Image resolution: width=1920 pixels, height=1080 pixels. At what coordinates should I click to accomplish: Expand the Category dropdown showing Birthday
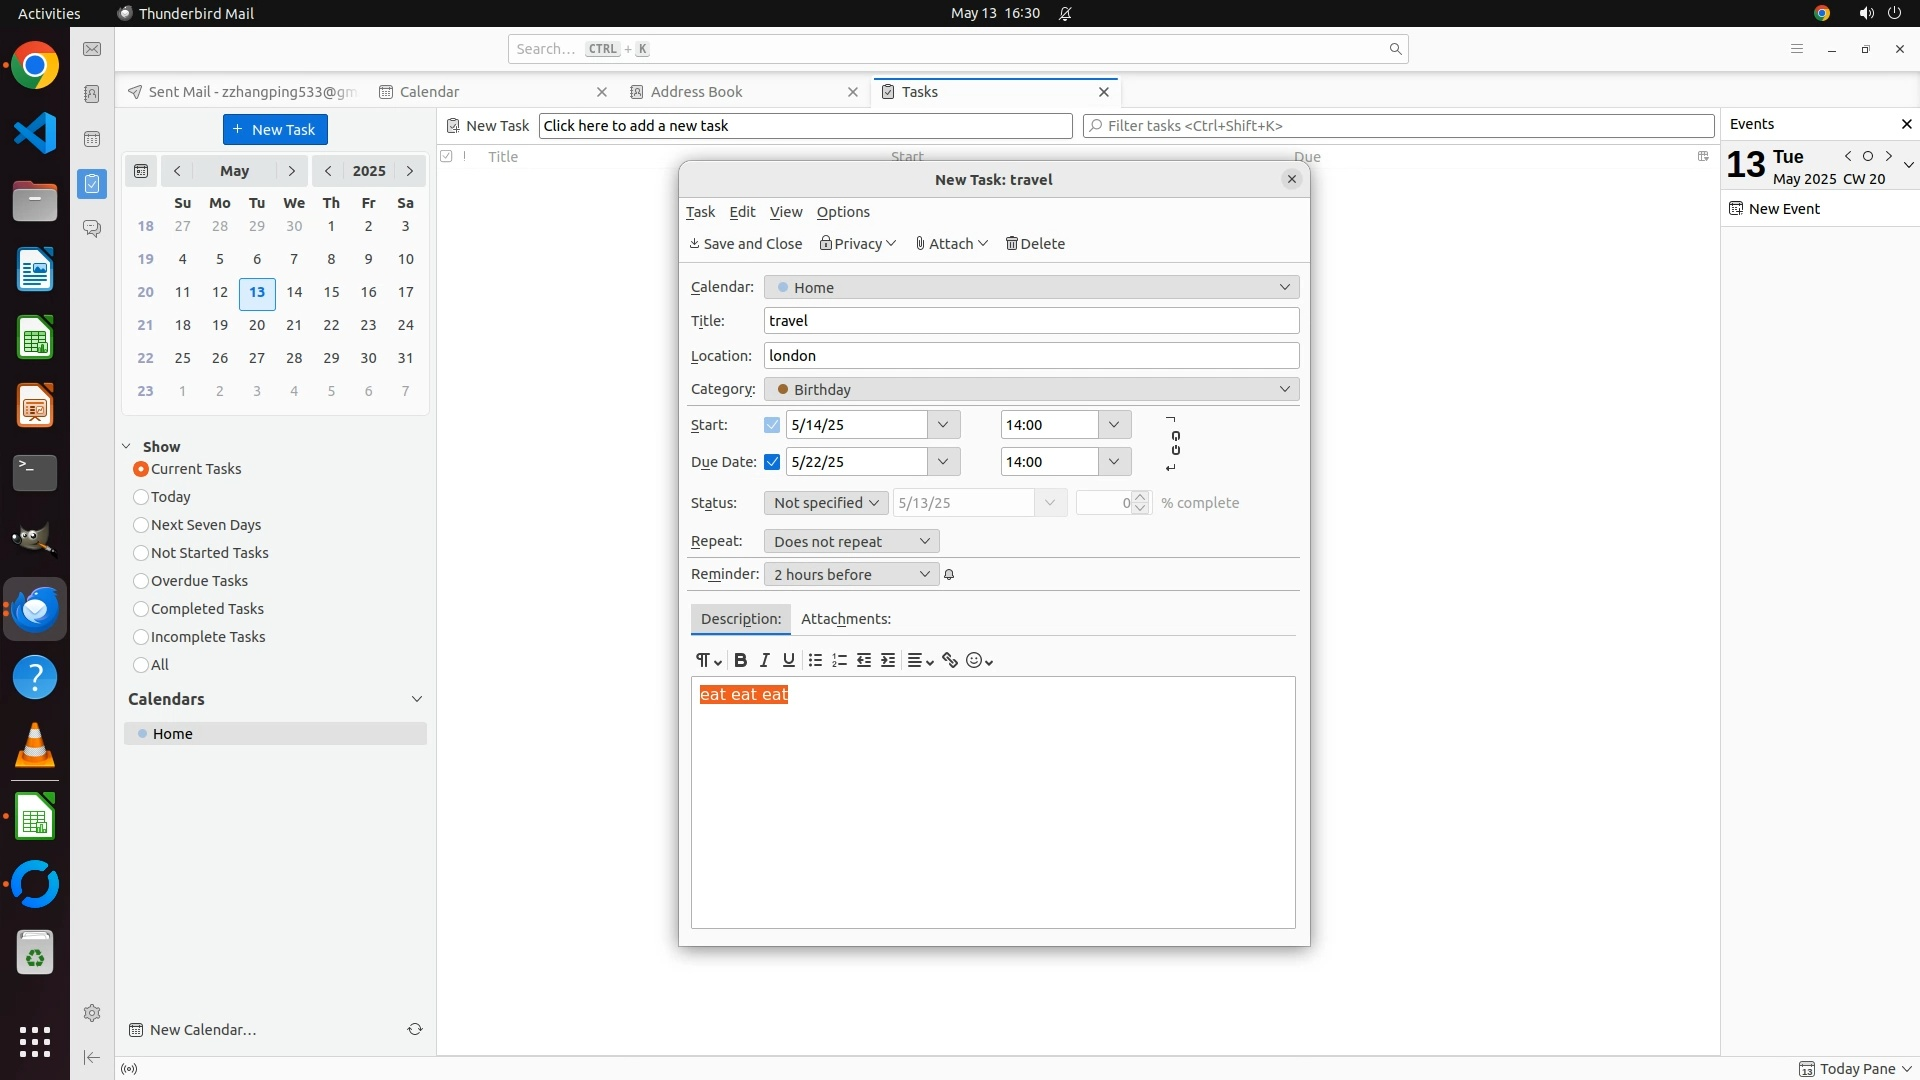coord(1031,389)
